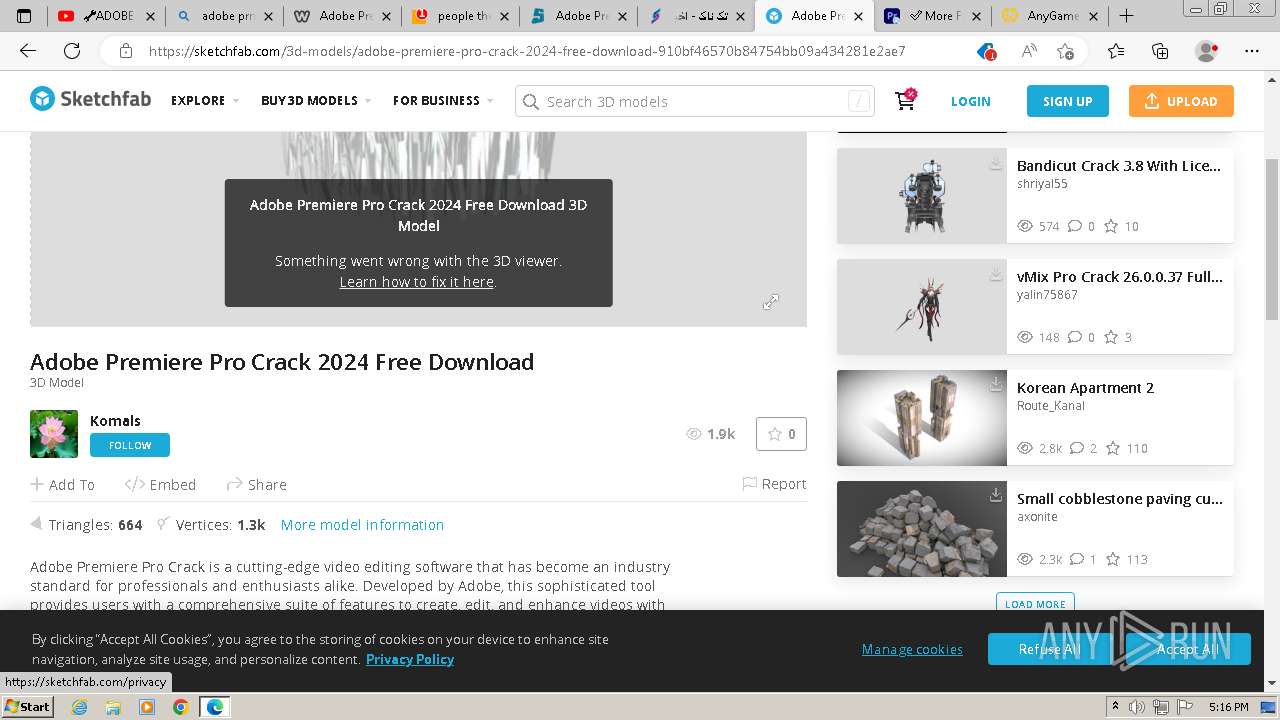Switch to the YouTube ADOBE tab

(x=106, y=16)
